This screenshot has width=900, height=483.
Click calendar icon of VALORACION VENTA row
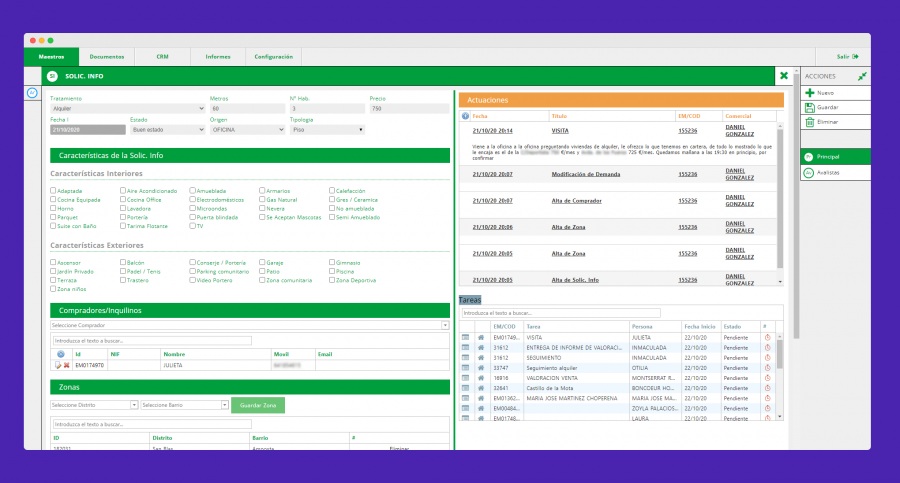465,378
